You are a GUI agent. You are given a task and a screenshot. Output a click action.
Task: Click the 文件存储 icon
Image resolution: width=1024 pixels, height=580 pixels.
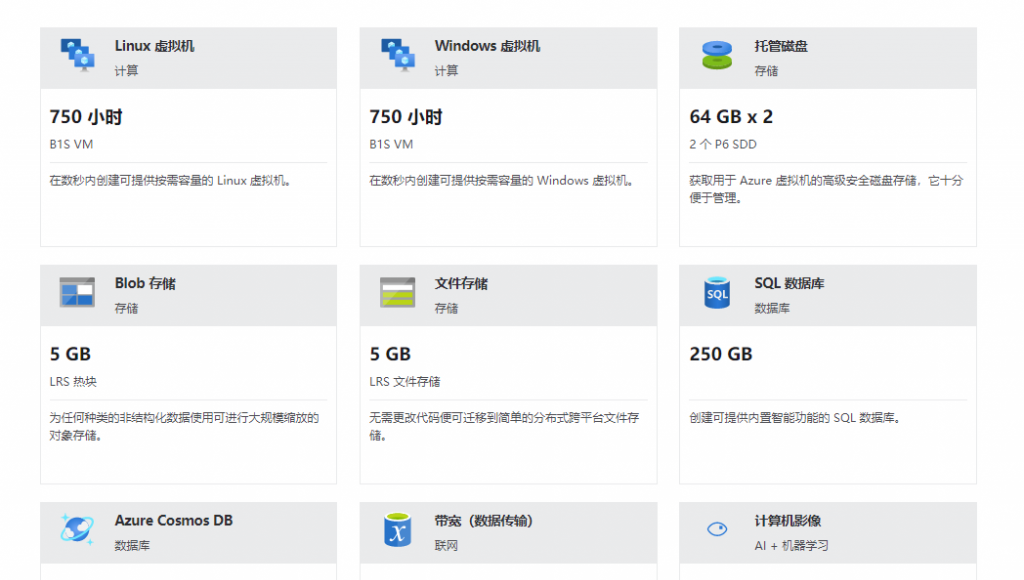[397, 292]
